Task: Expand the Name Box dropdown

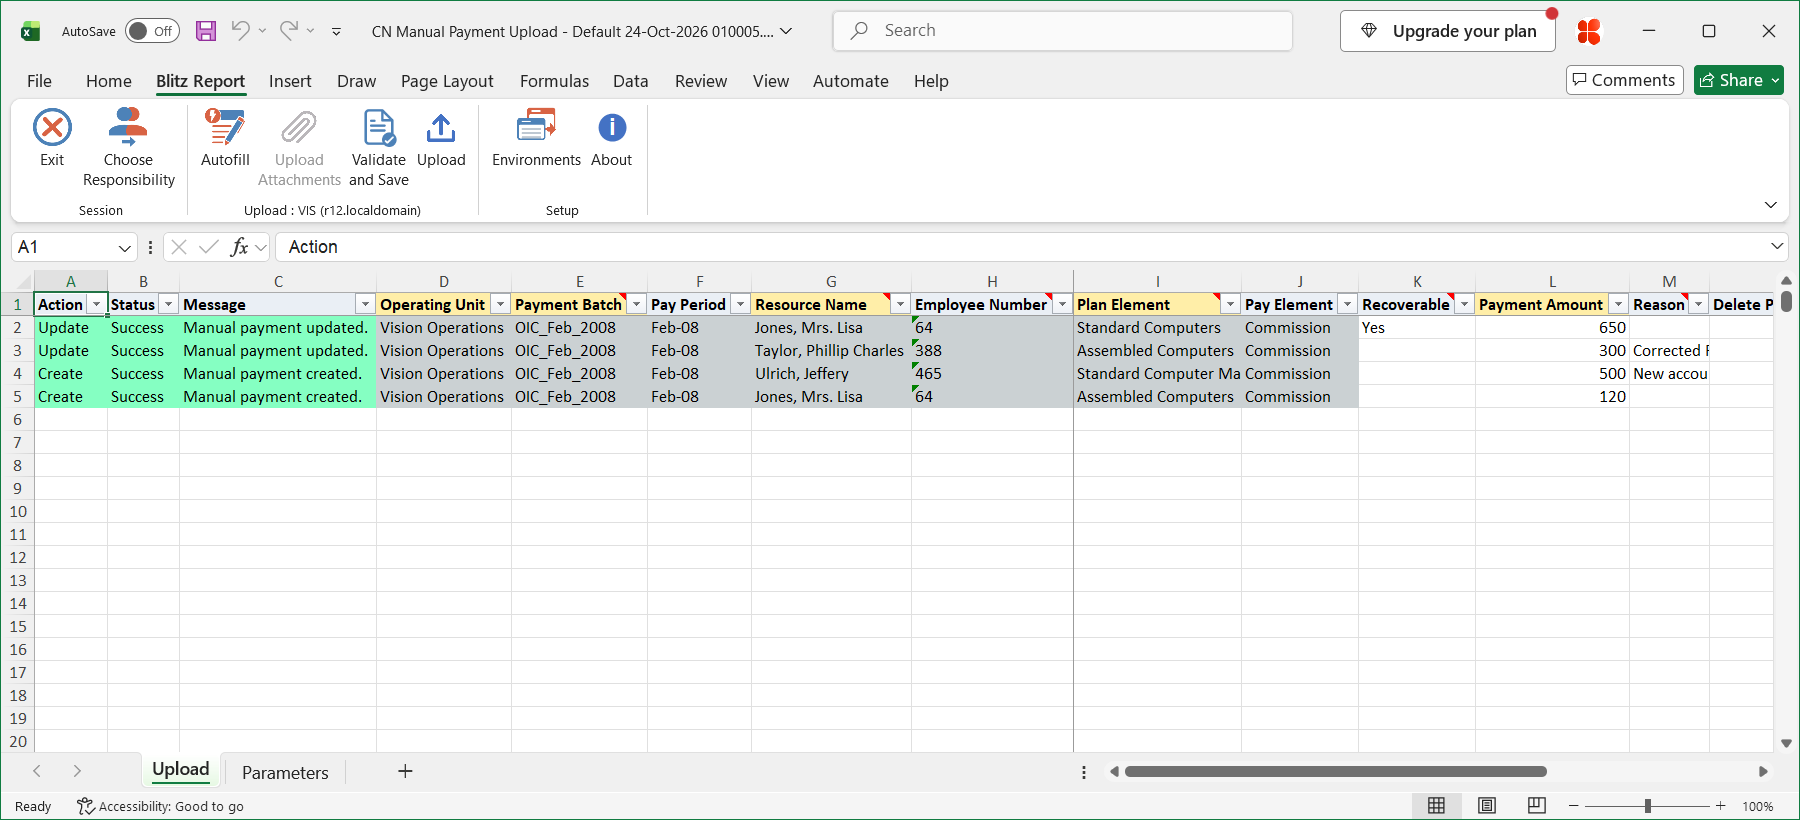Action: pyautogui.click(x=124, y=247)
